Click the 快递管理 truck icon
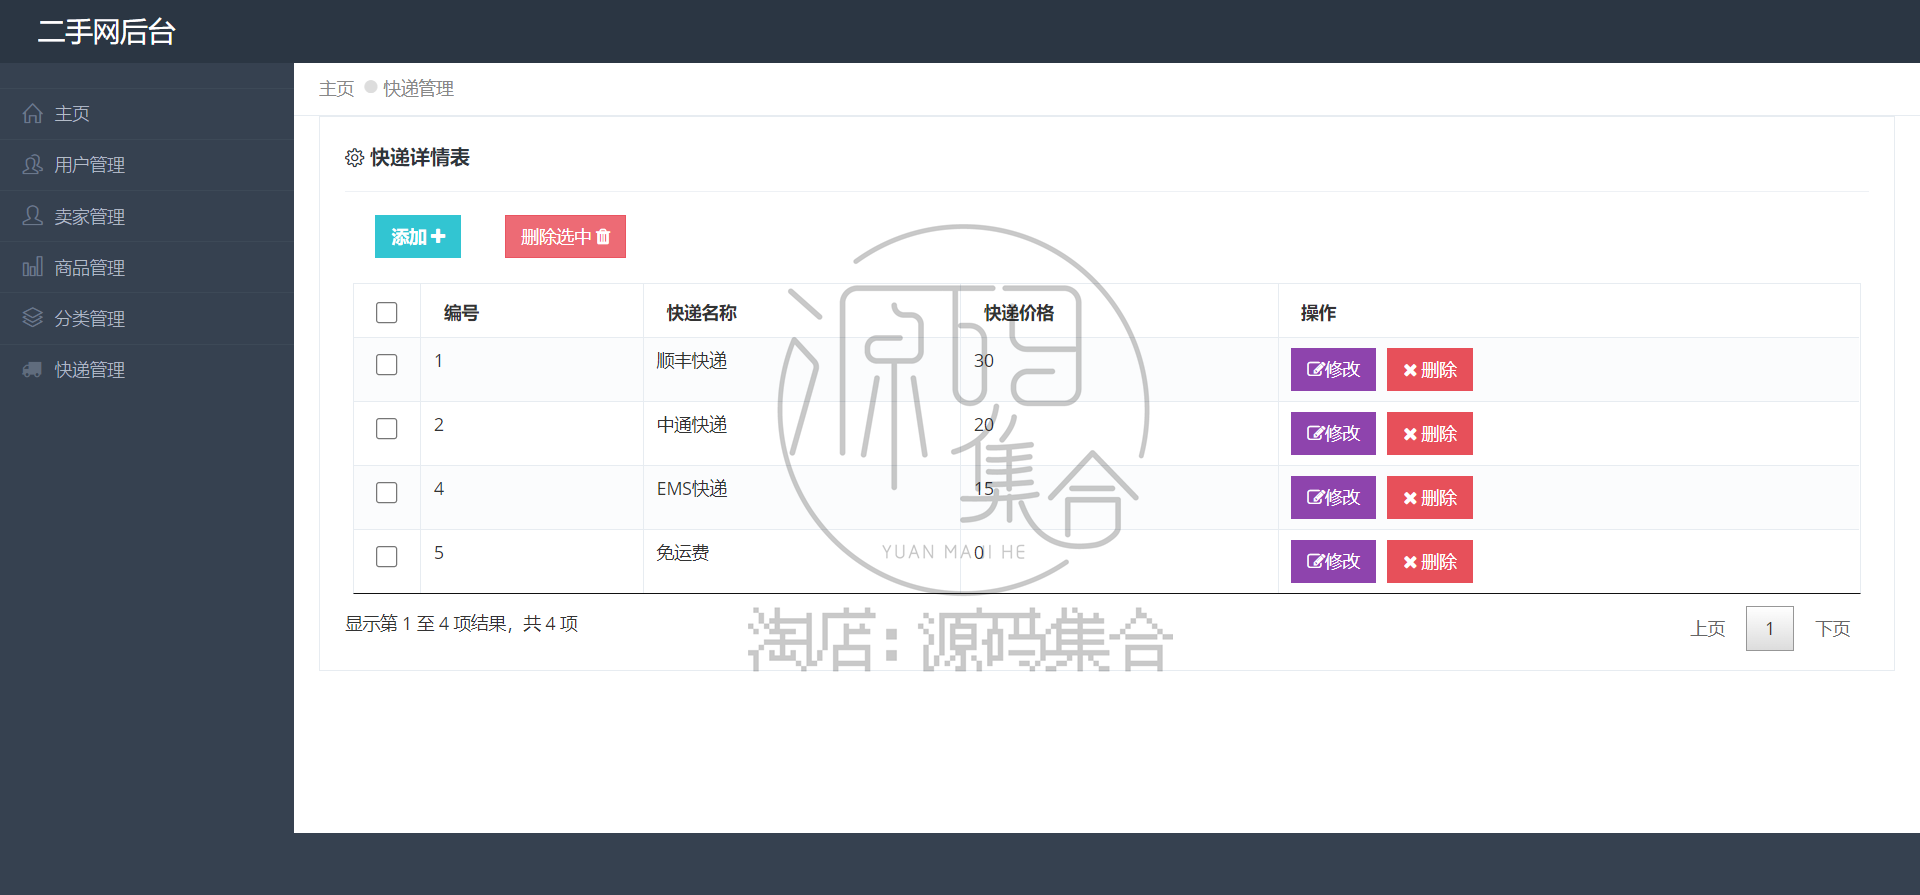The height and width of the screenshot is (895, 1920). point(33,370)
